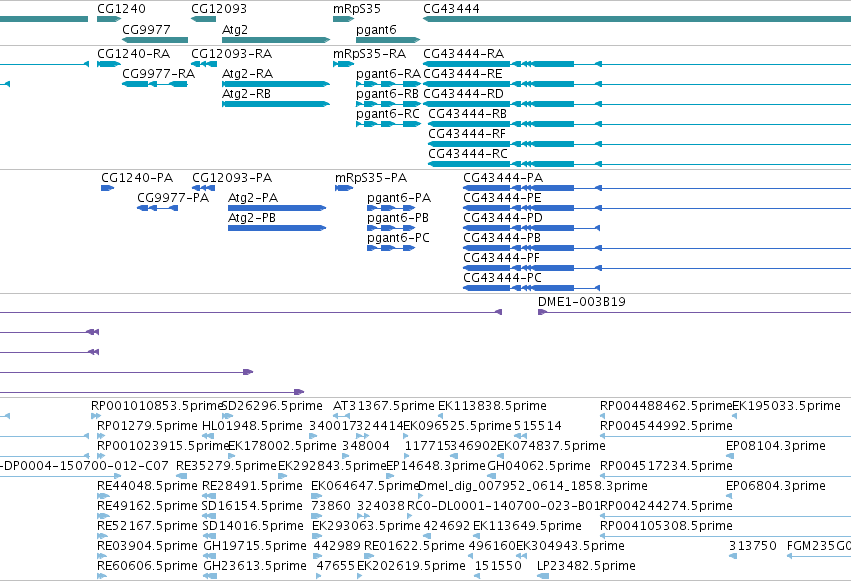This screenshot has width=851, height=581.
Task: Click the DME1-003B19 clone label
Action: pyautogui.click(x=582, y=302)
